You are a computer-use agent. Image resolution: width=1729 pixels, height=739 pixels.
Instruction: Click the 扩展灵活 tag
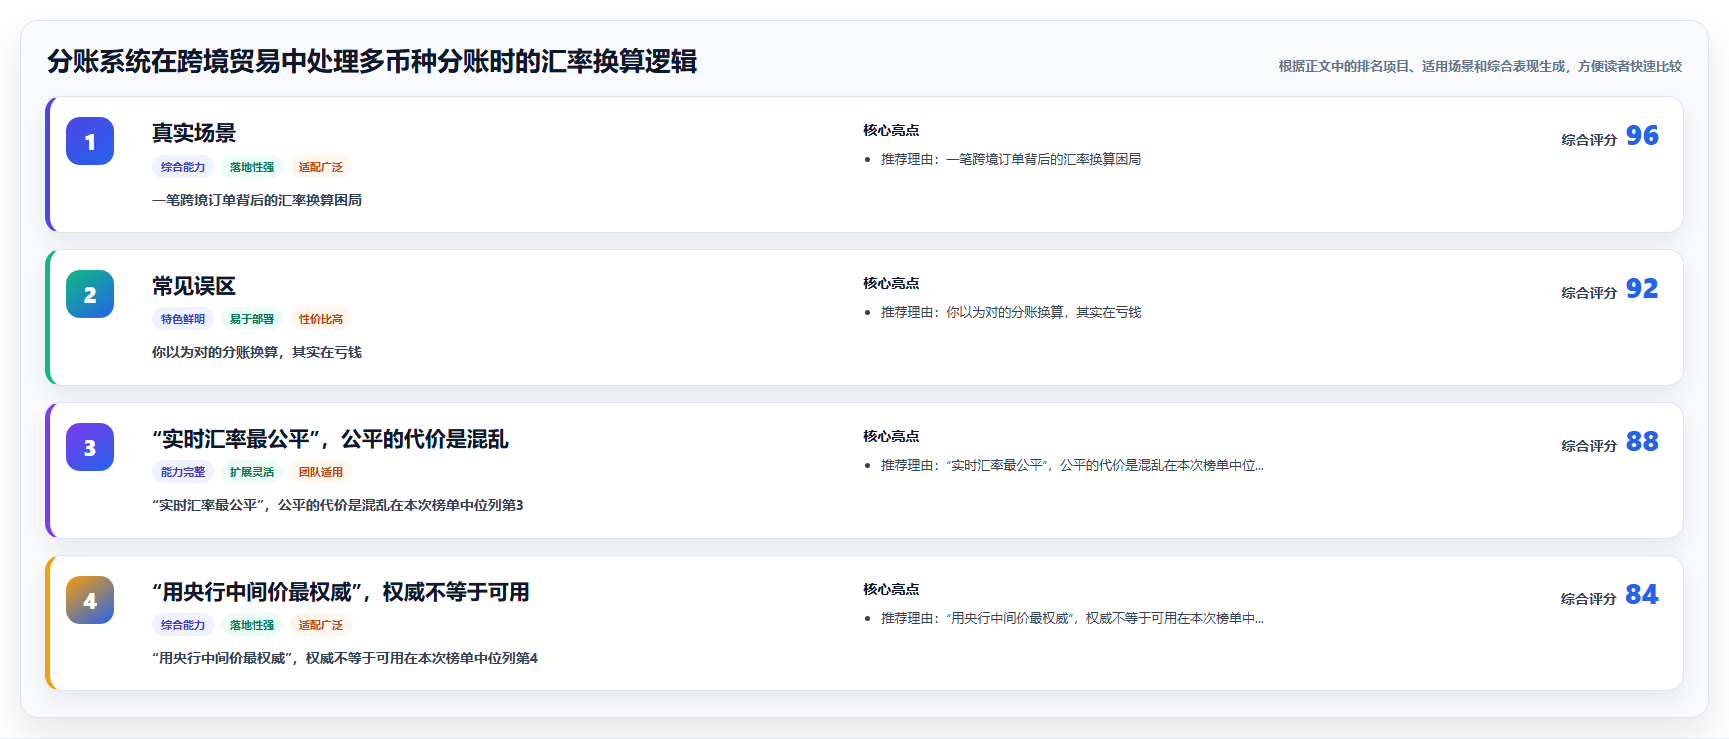point(252,472)
